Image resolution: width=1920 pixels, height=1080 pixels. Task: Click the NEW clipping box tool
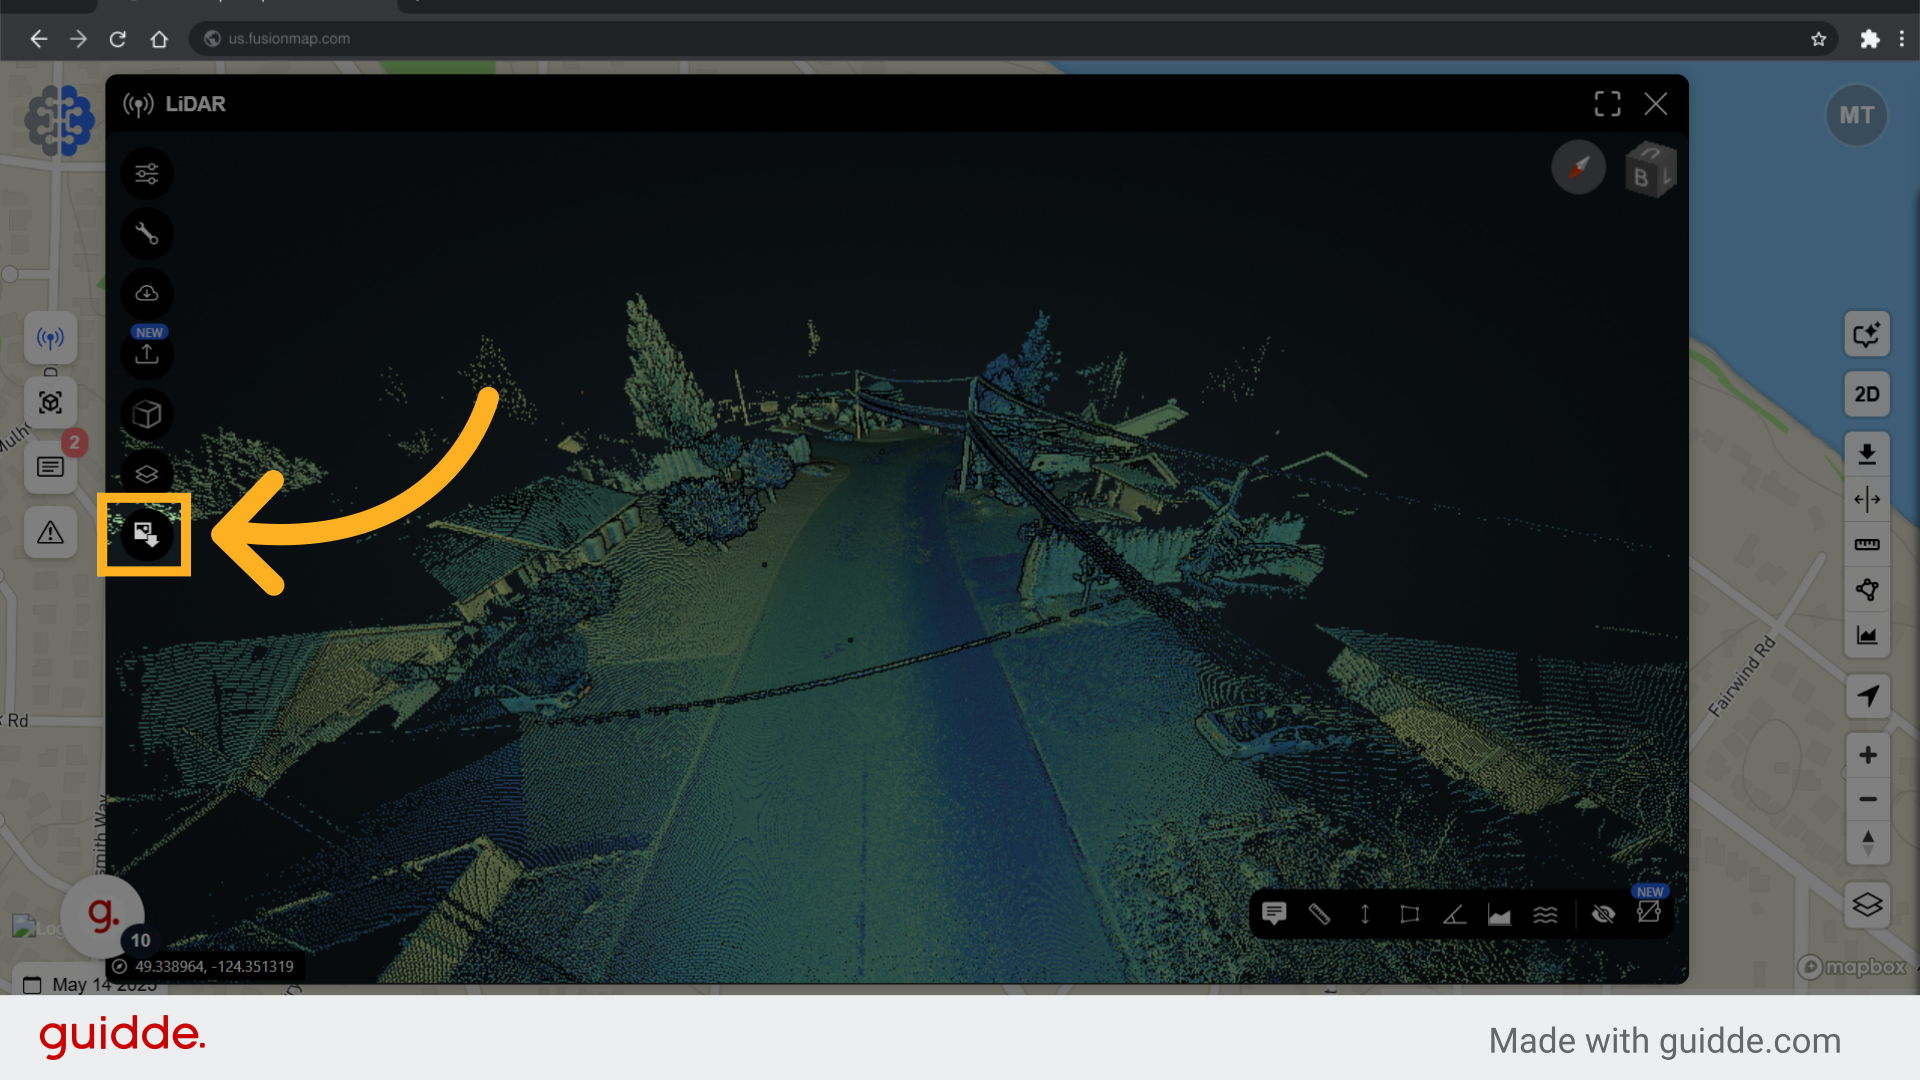tap(1648, 912)
